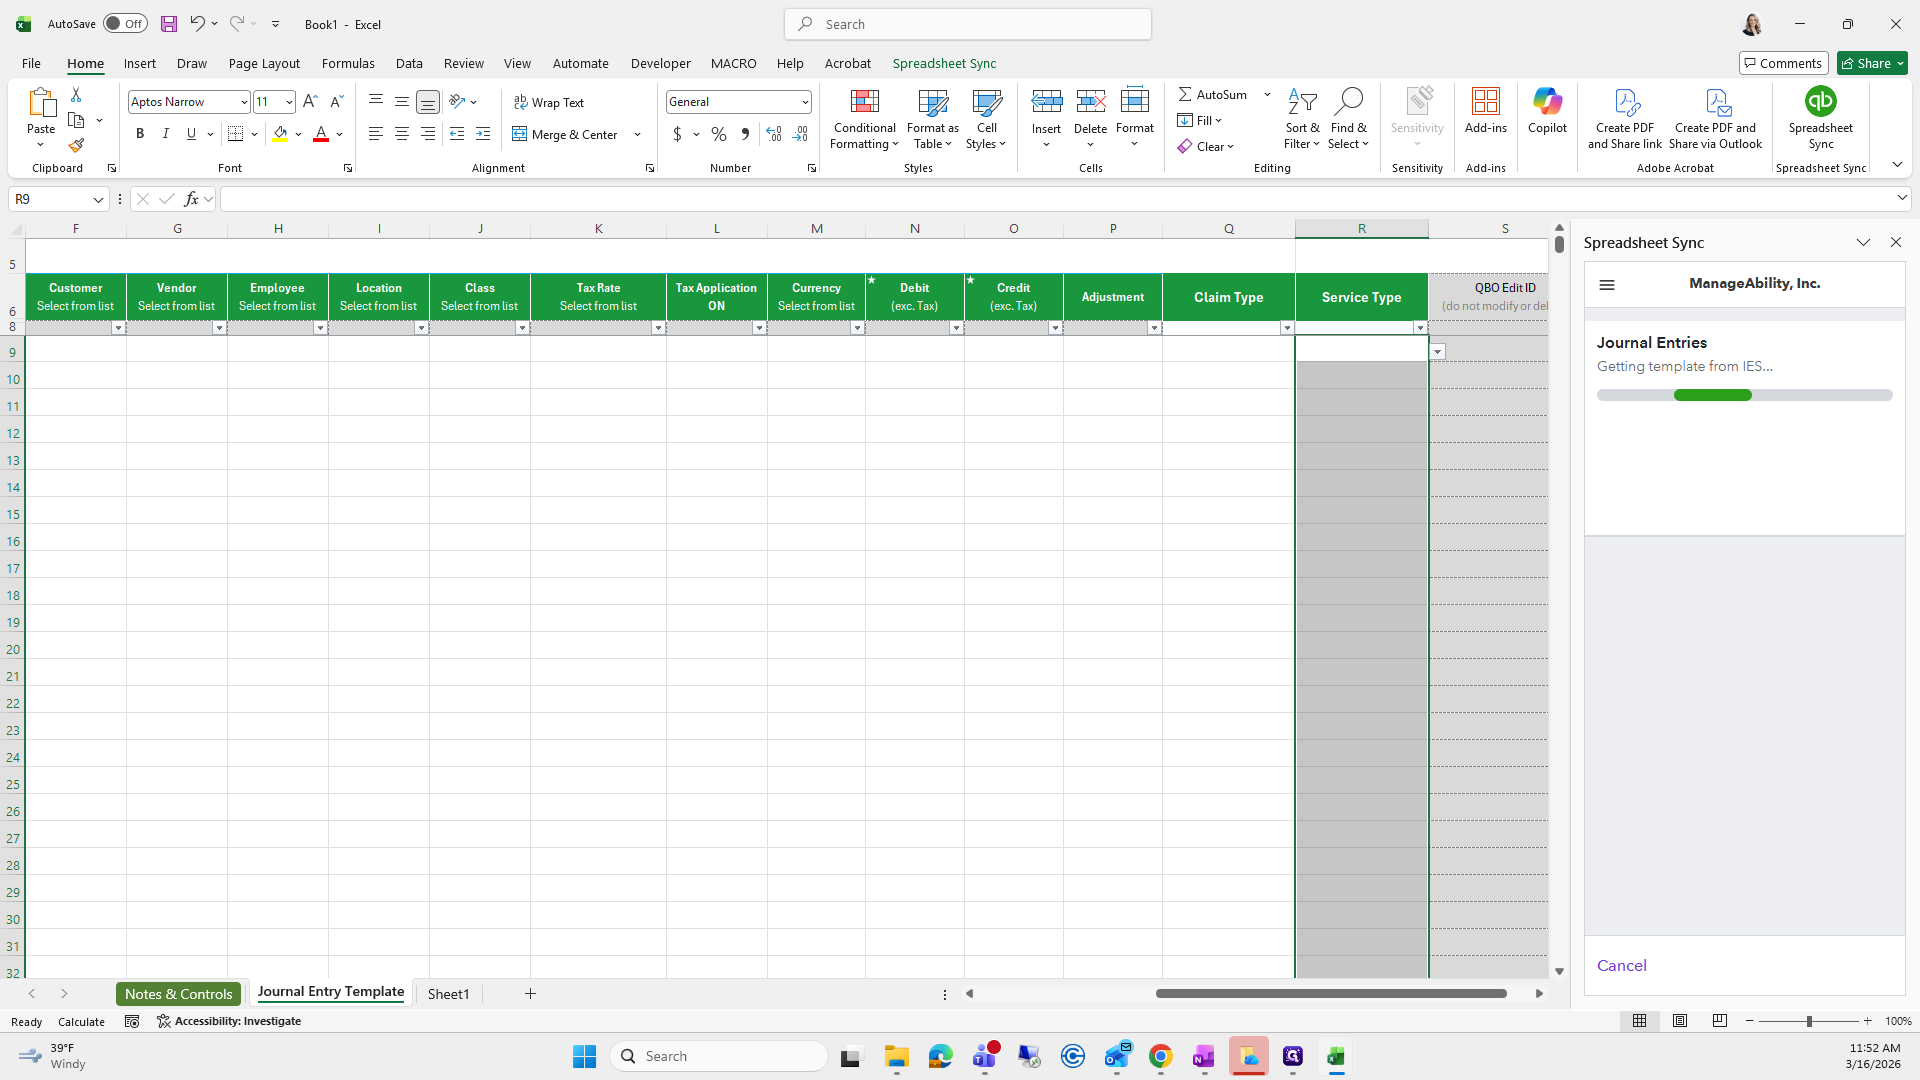Click the Format Painter brush icon
The image size is (1920, 1080).
click(x=76, y=146)
